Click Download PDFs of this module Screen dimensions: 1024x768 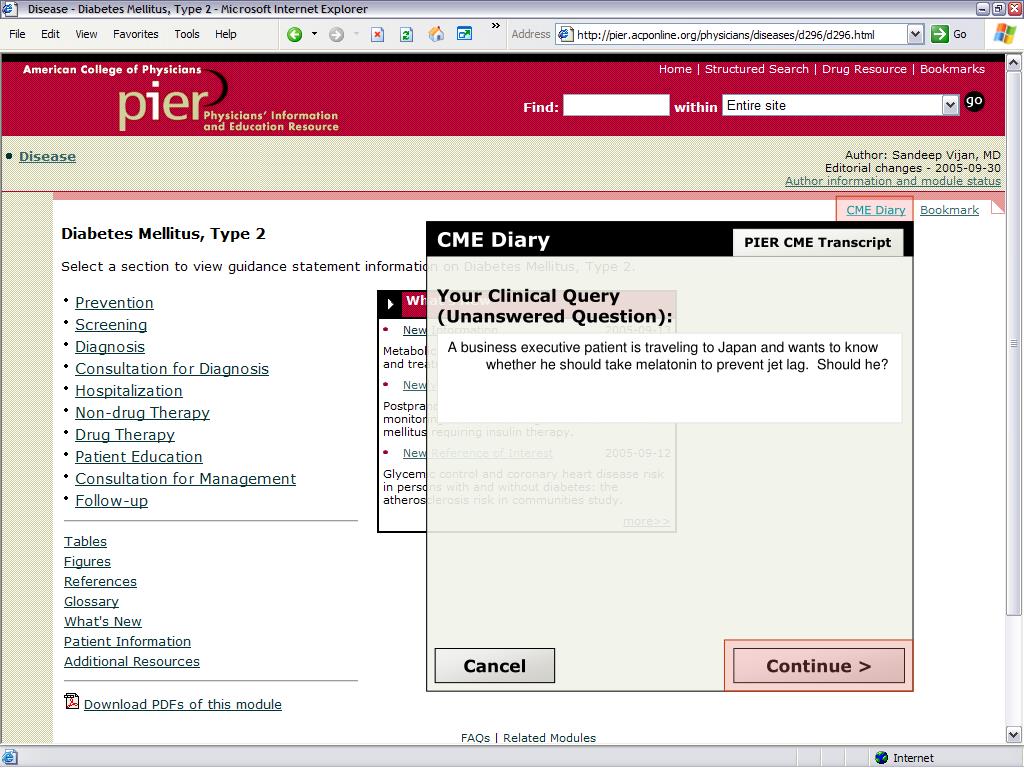coord(183,705)
